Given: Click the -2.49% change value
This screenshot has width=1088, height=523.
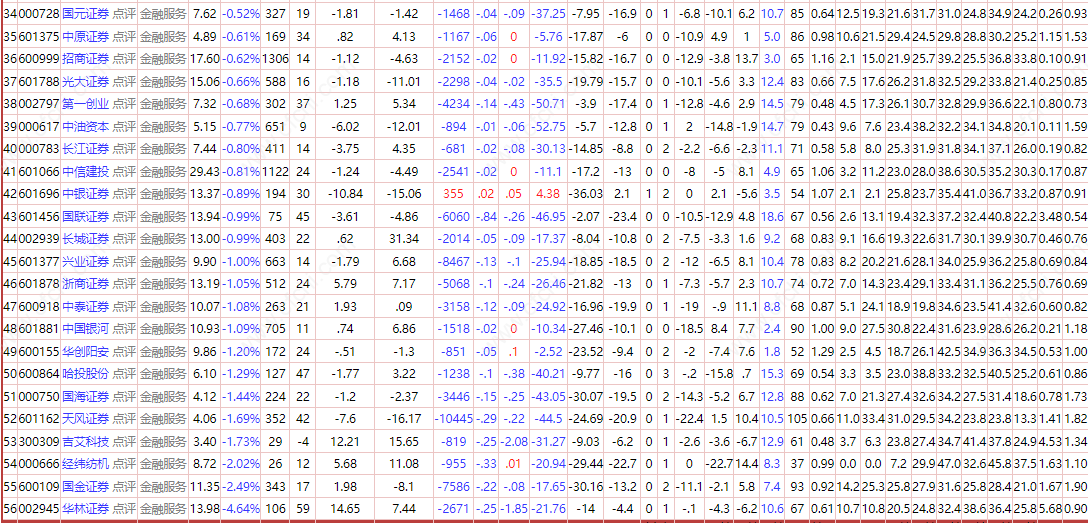Looking at the screenshot, I should click(x=241, y=486).
